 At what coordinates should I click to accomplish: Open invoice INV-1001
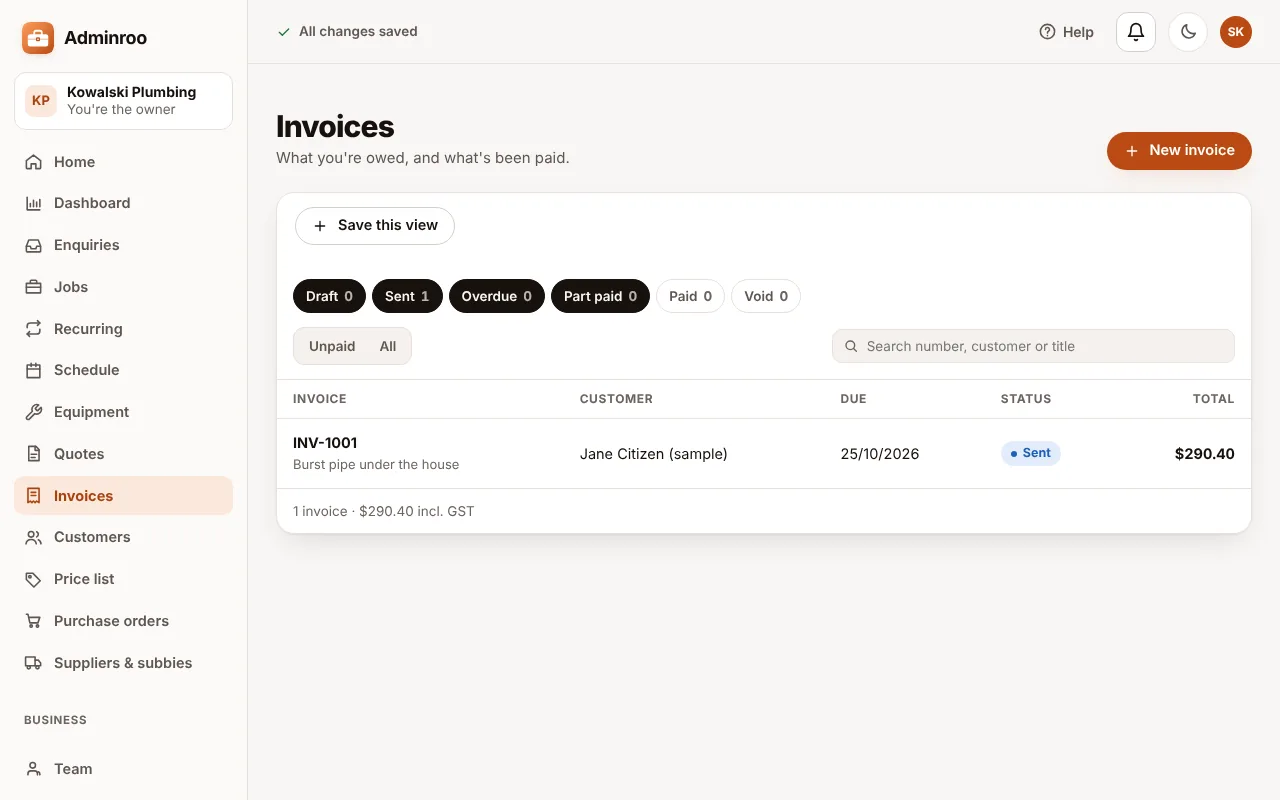click(325, 443)
